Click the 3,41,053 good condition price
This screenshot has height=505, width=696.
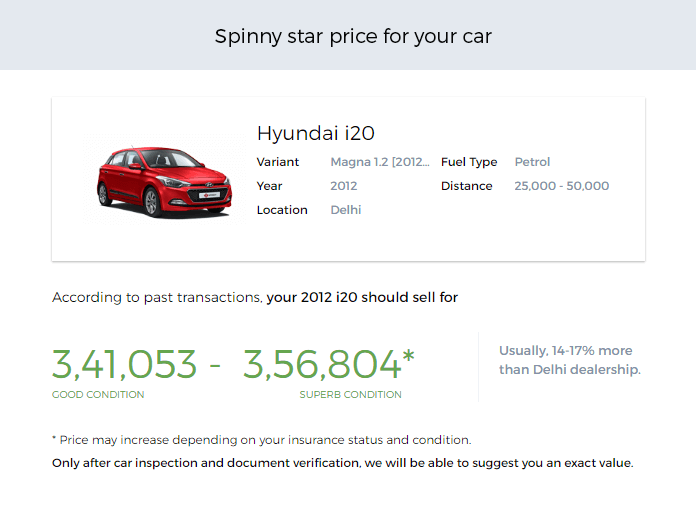[125, 365]
